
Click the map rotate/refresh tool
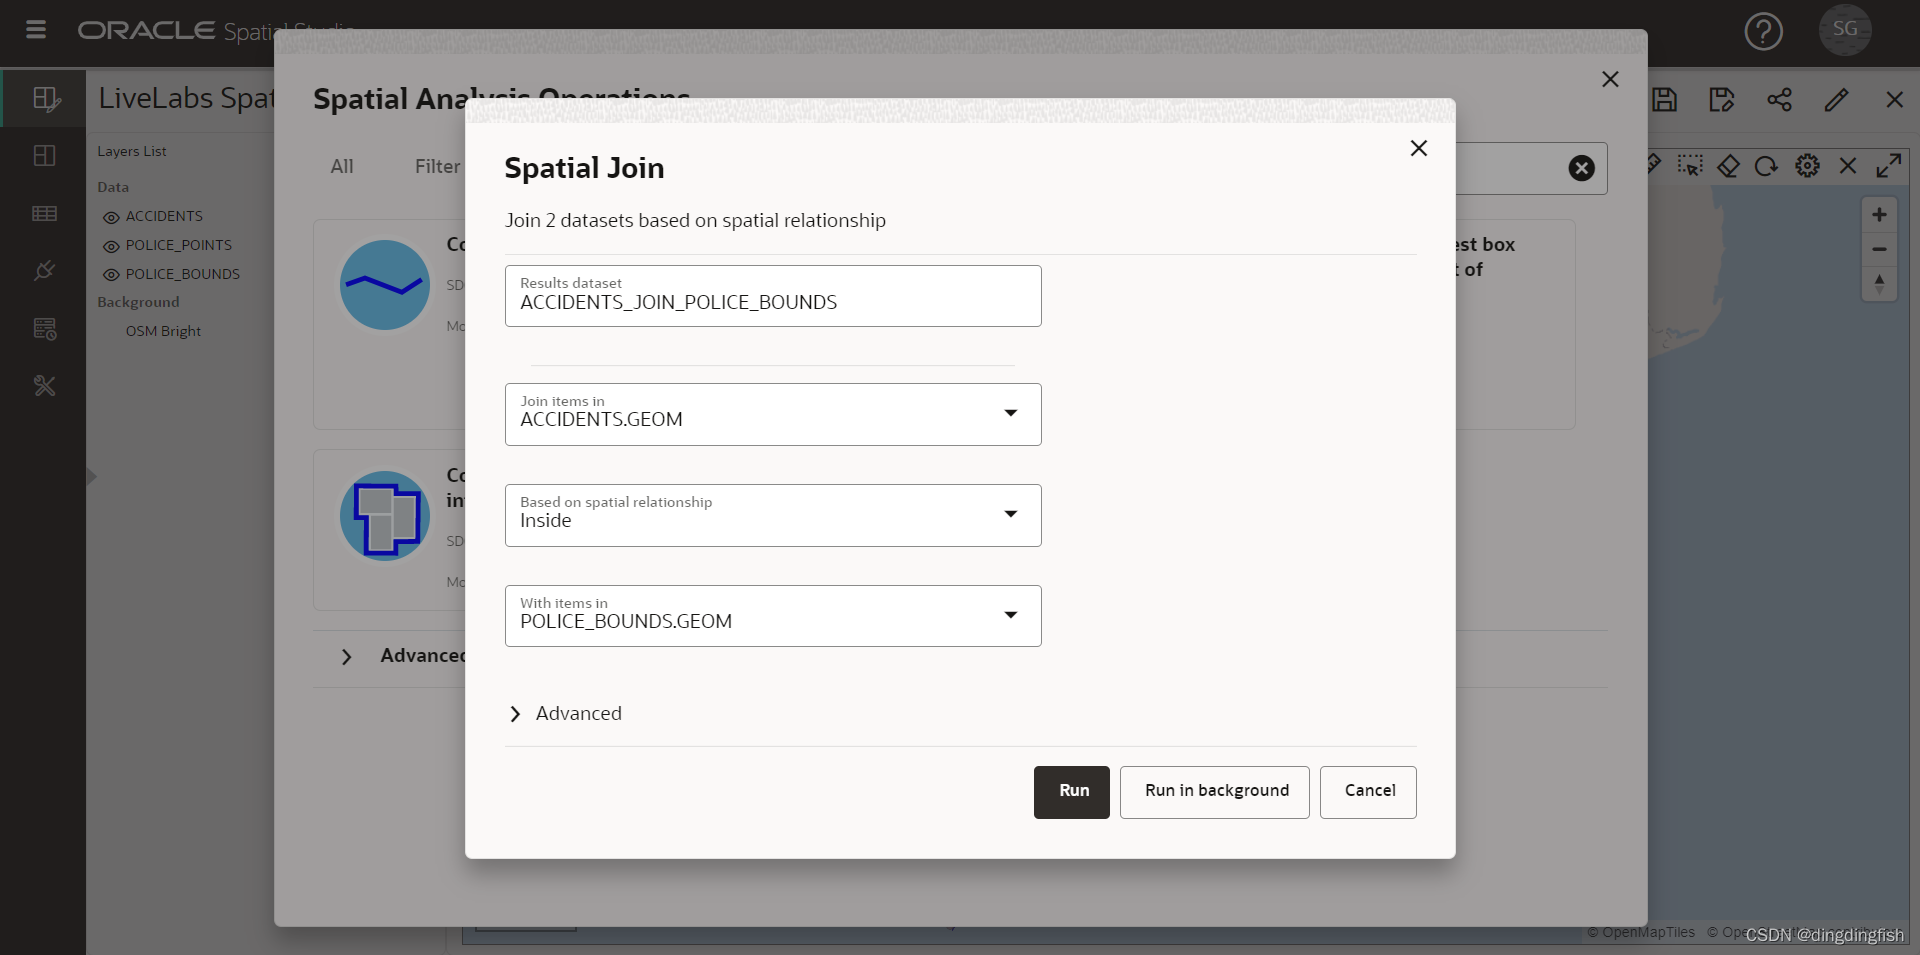1767,166
